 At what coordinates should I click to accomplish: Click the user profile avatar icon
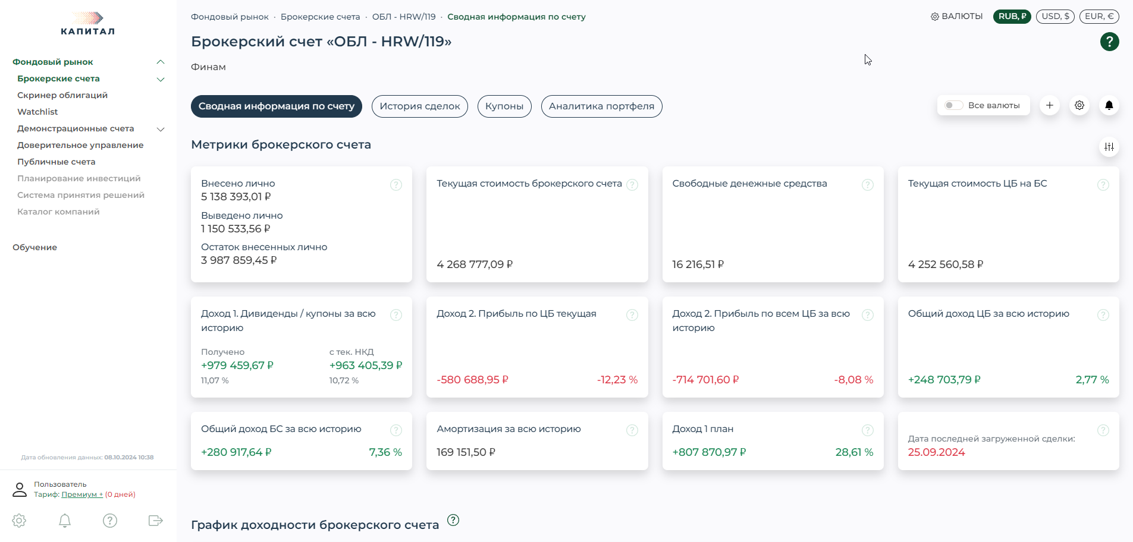click(20, 490)
